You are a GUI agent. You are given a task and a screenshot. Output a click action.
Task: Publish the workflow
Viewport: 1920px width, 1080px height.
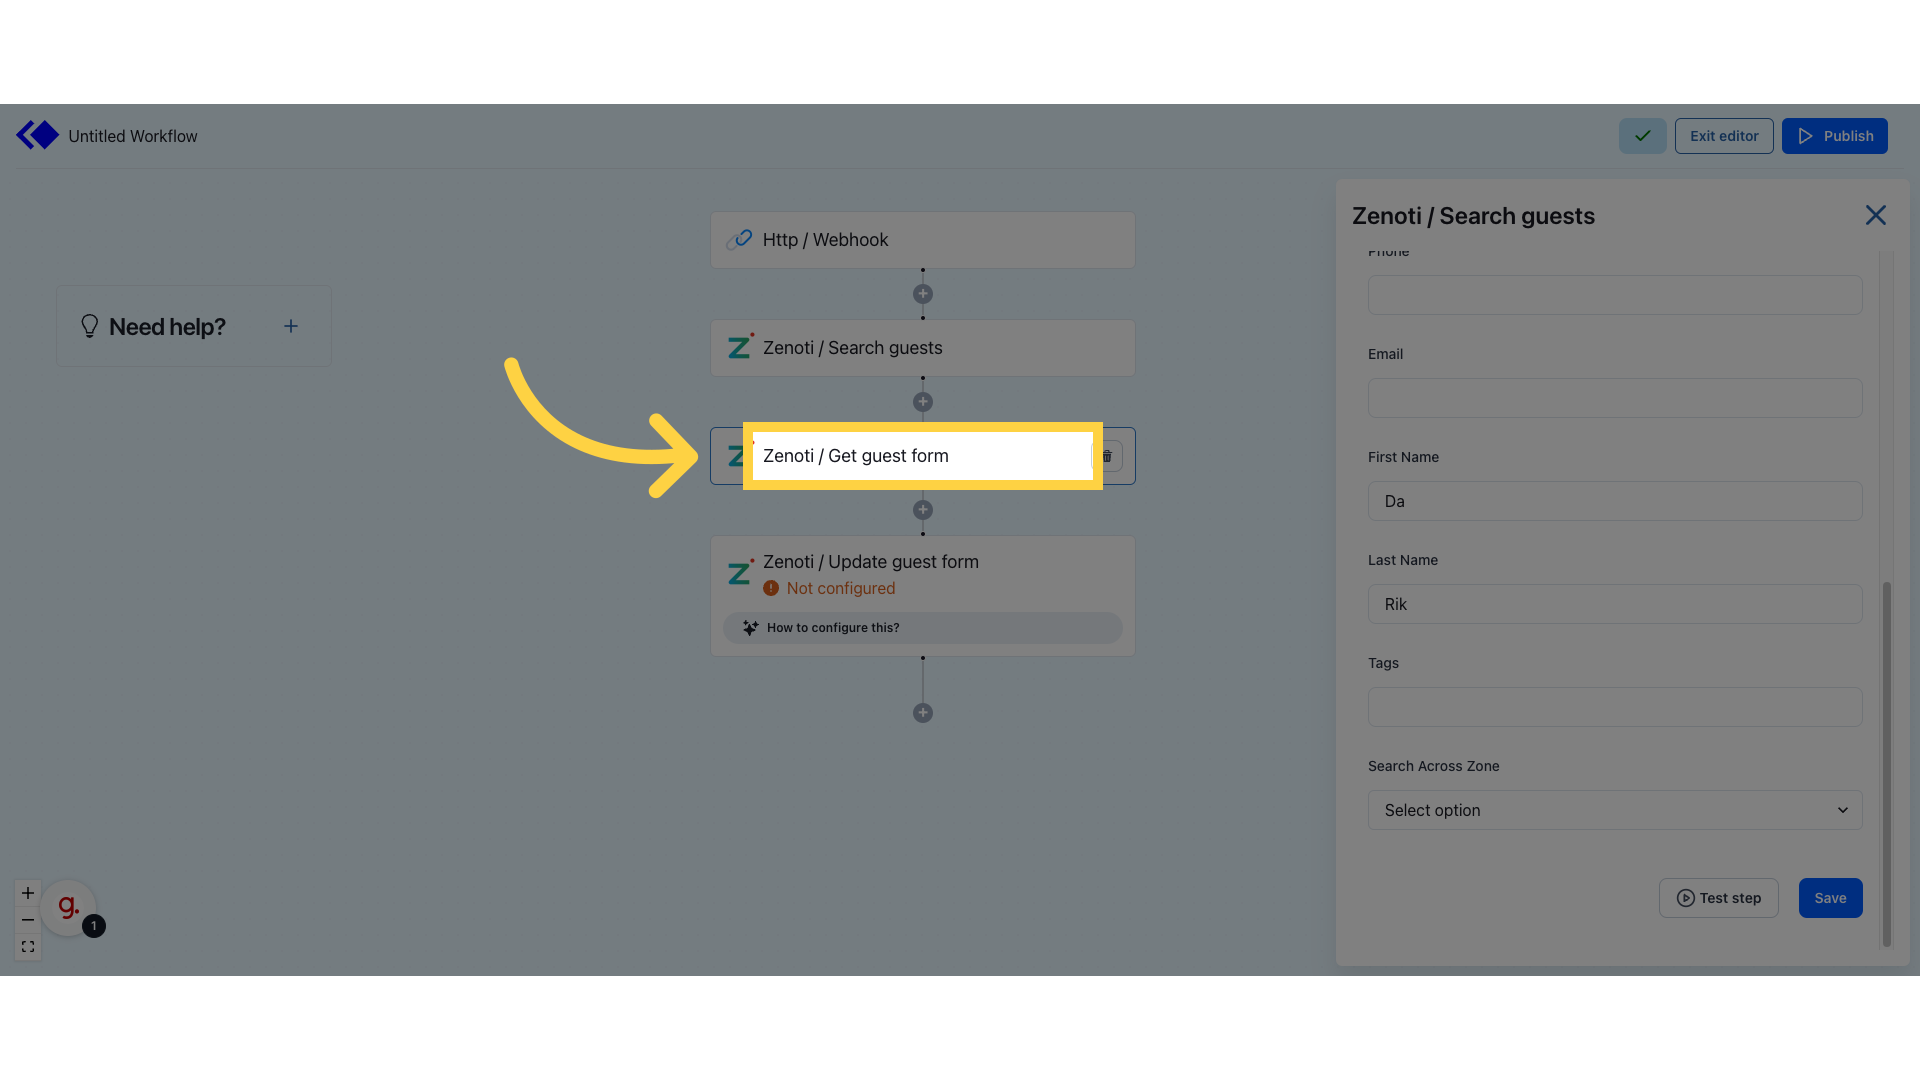point(1834,136)
